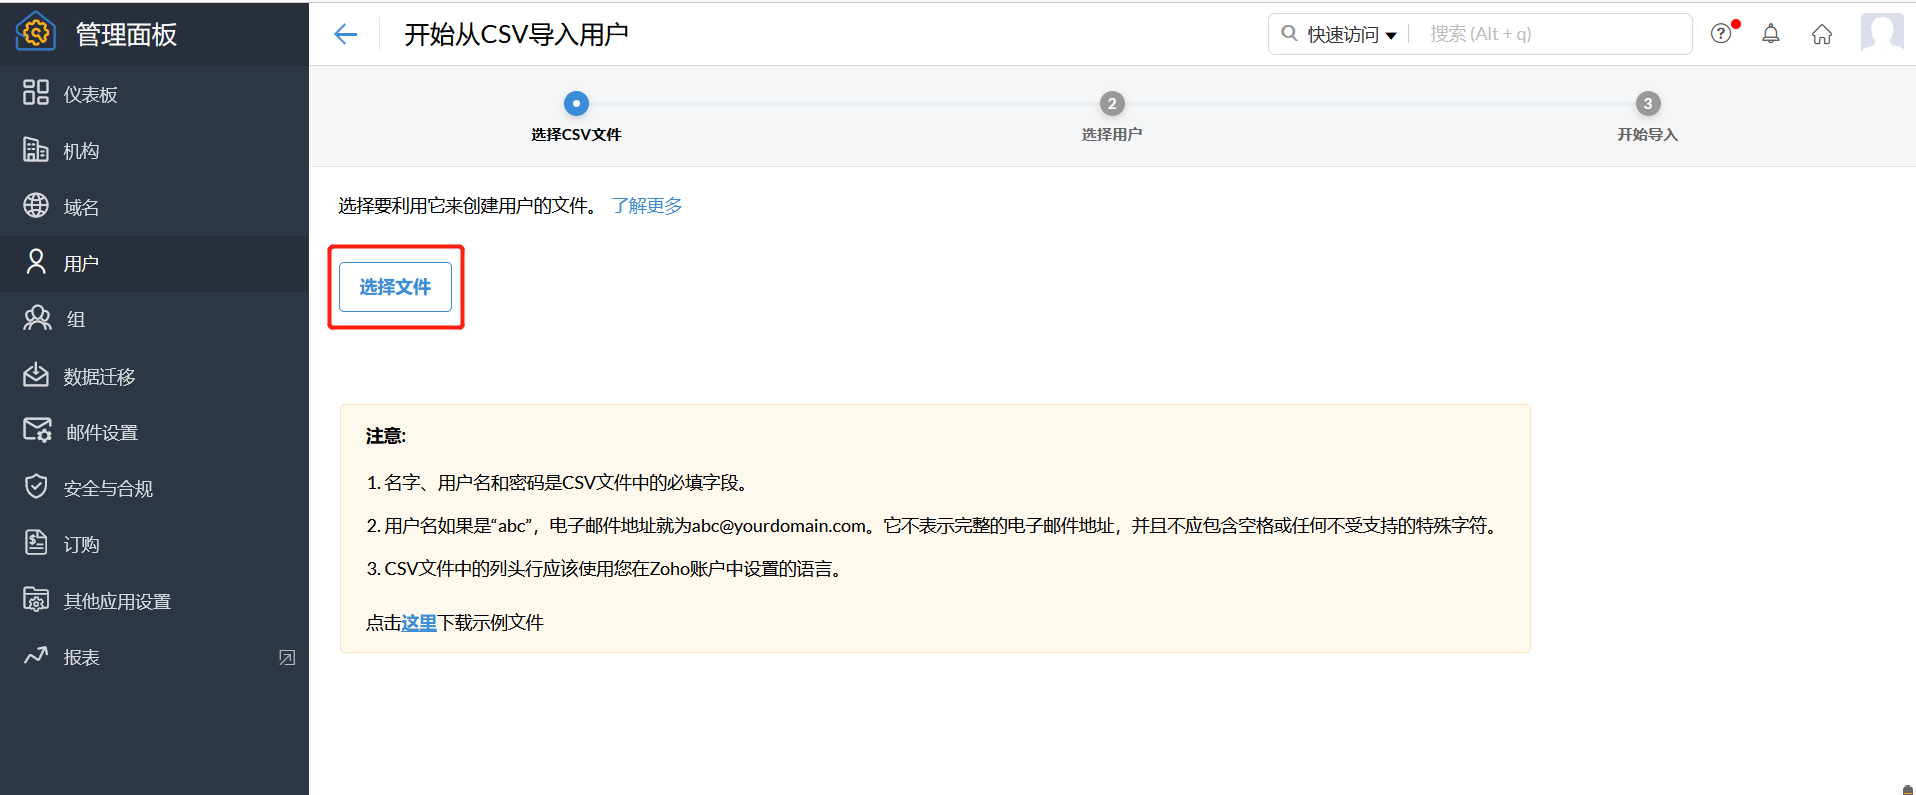Open the help question mark icon
The image size is (1916, 795).
pos(1720,34)
